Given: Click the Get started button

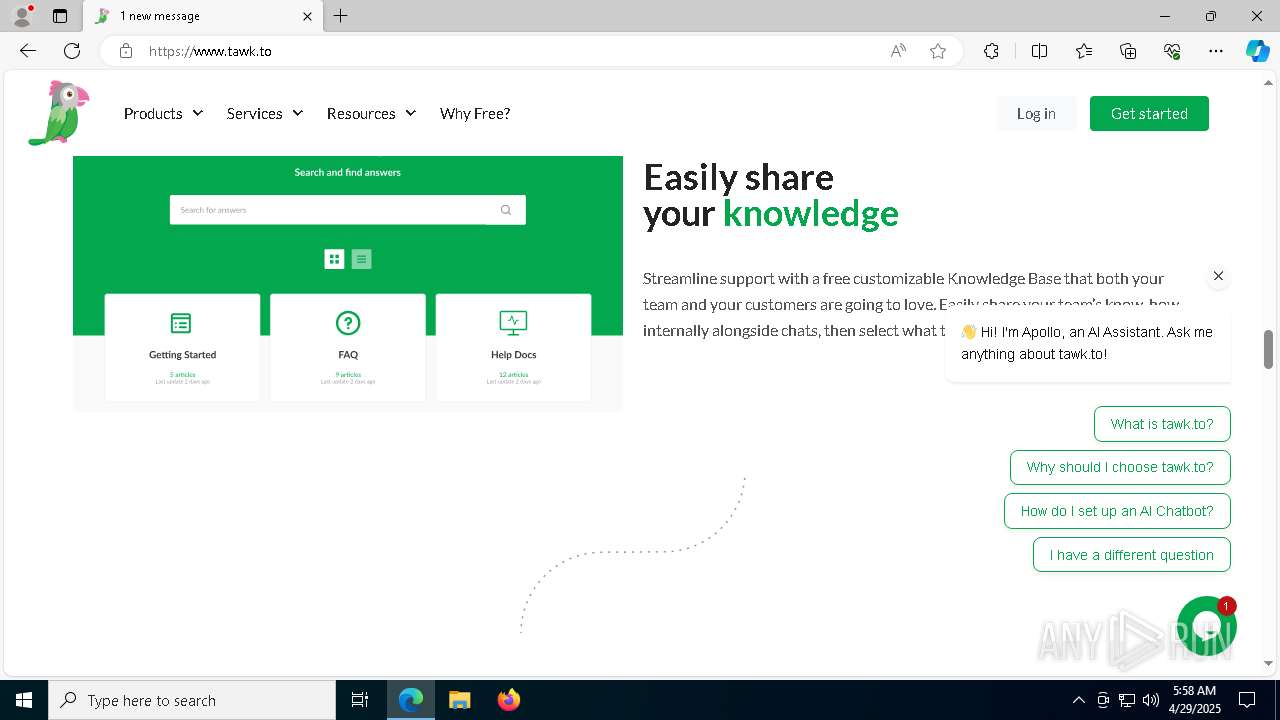Looking at the screenshot, I should click(1149, 113).
